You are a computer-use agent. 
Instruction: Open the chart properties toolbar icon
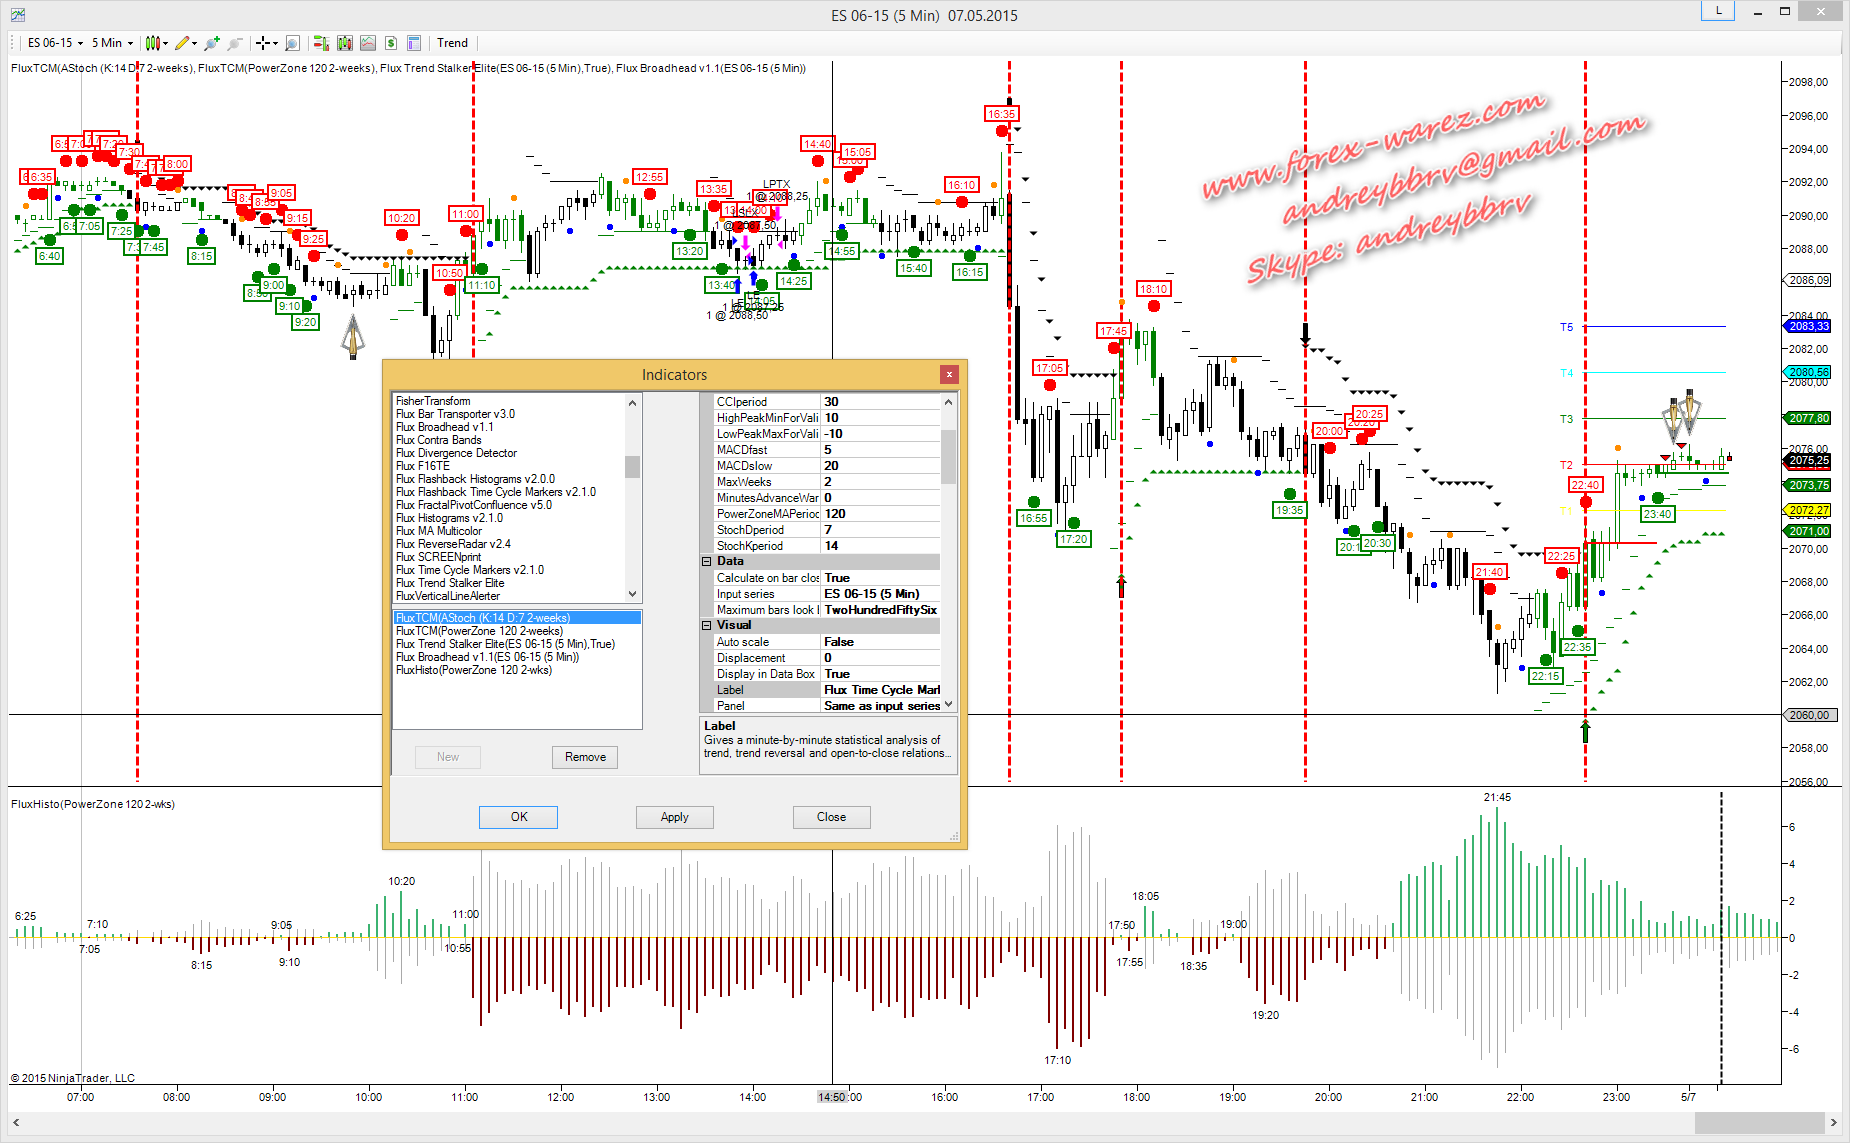pyautogui.click(x=414, y=43)
